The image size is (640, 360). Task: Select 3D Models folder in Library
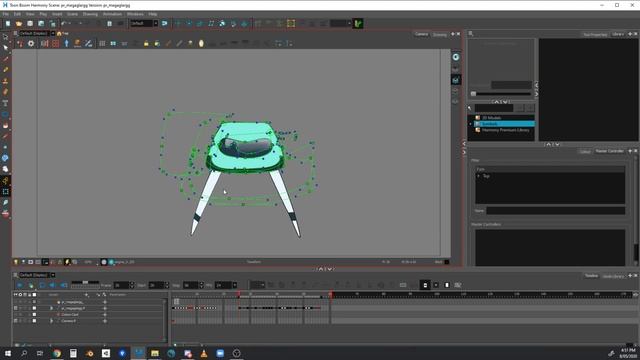tap(491, 118)
